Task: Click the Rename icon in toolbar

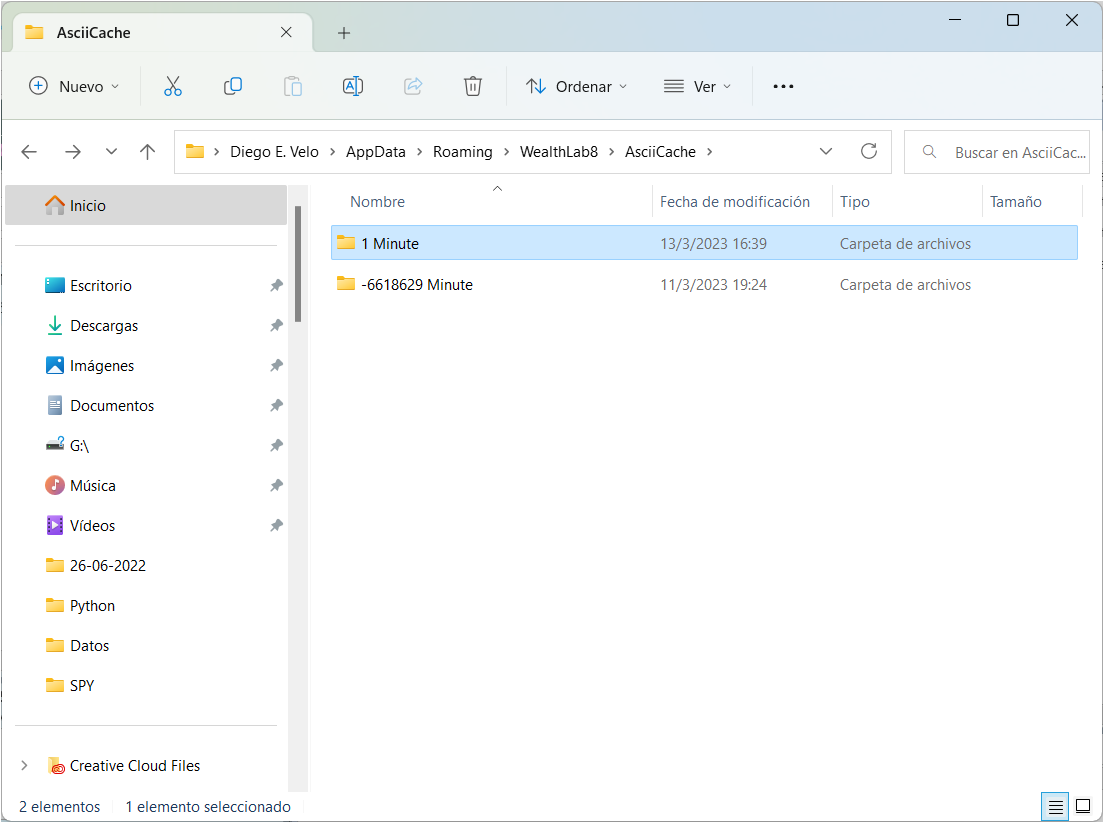Action: tap(353, 86)
